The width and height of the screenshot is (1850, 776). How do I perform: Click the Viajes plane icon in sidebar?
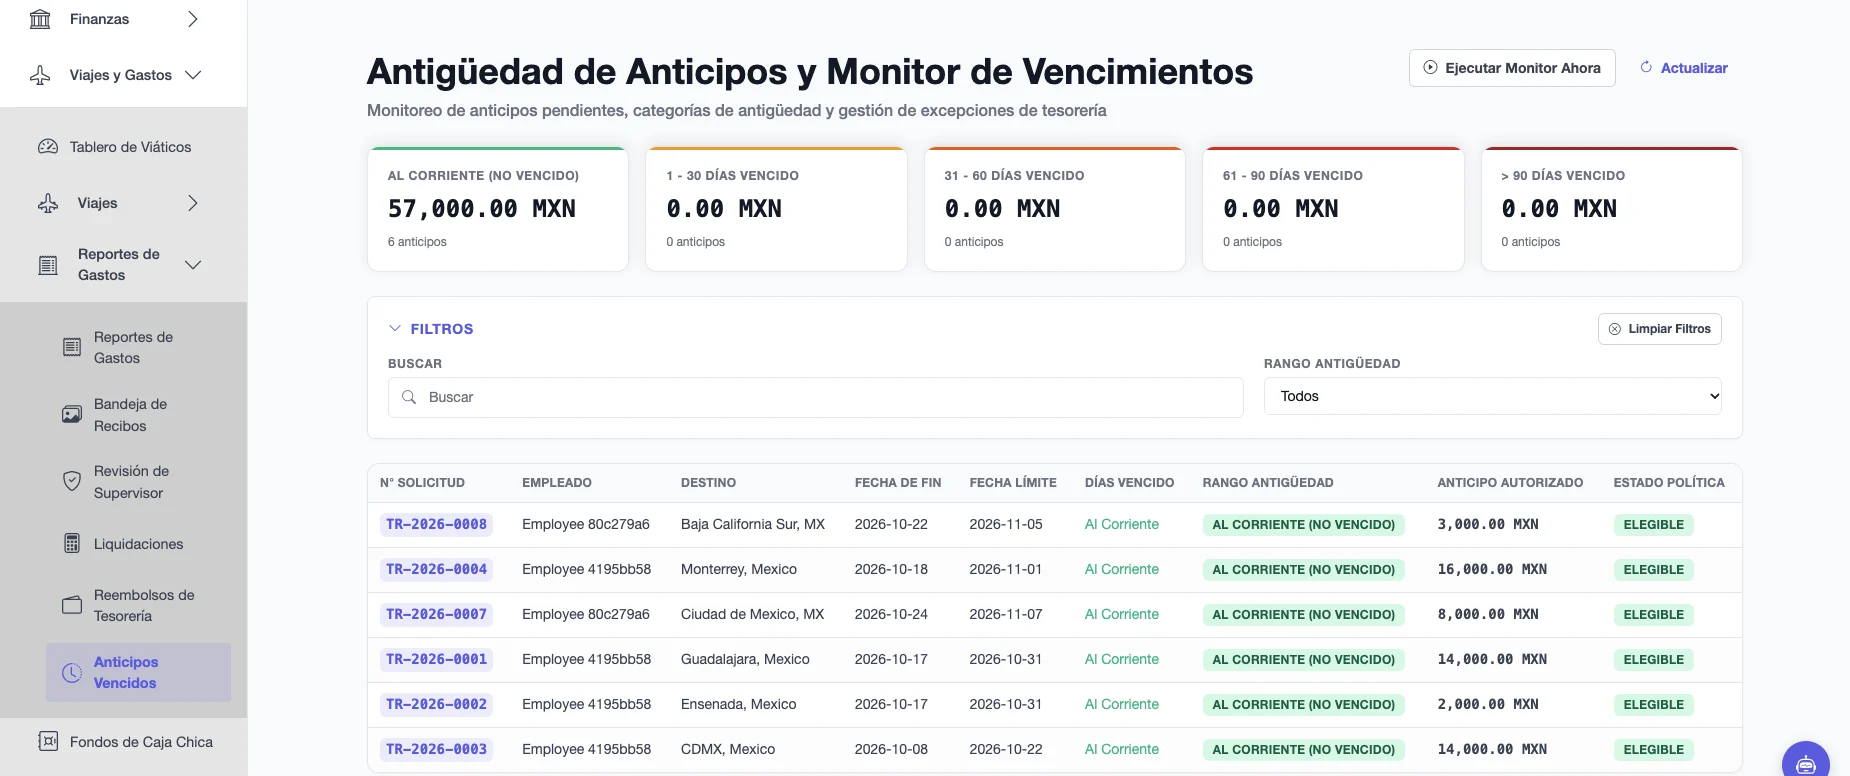(48, 203)
